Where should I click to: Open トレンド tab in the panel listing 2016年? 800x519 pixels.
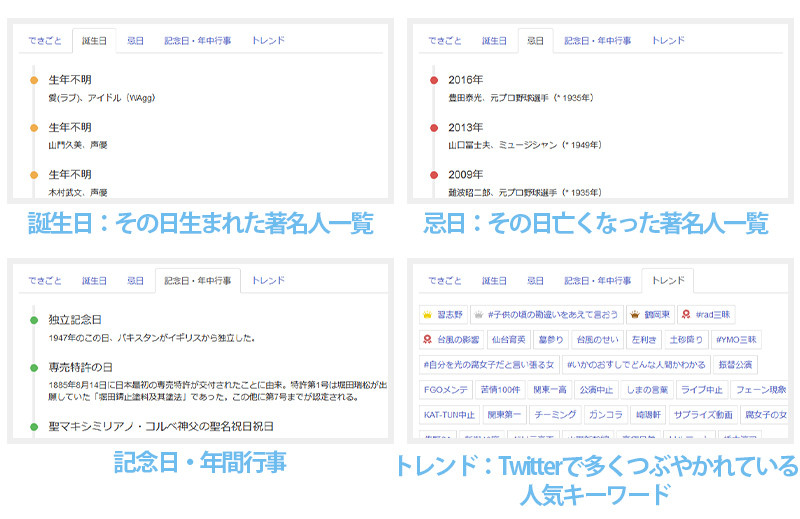pos(667,41)
